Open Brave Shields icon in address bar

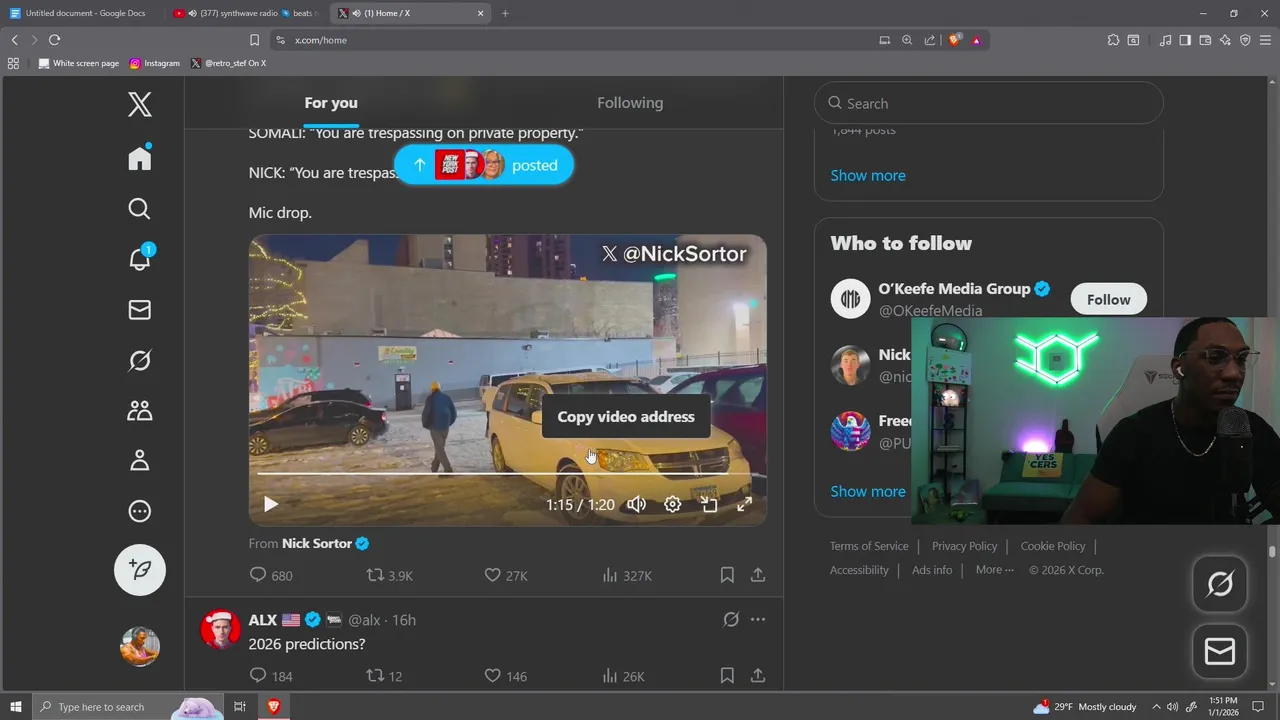tap(954, 40)
